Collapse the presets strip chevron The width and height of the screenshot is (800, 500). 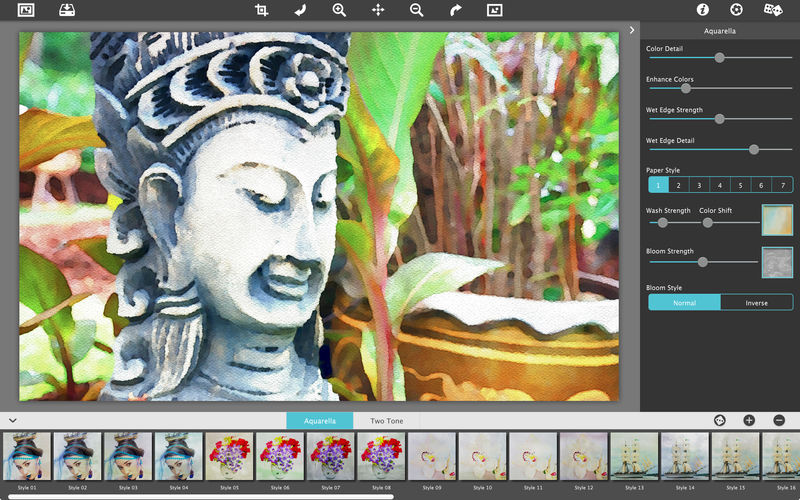(12, 421)
